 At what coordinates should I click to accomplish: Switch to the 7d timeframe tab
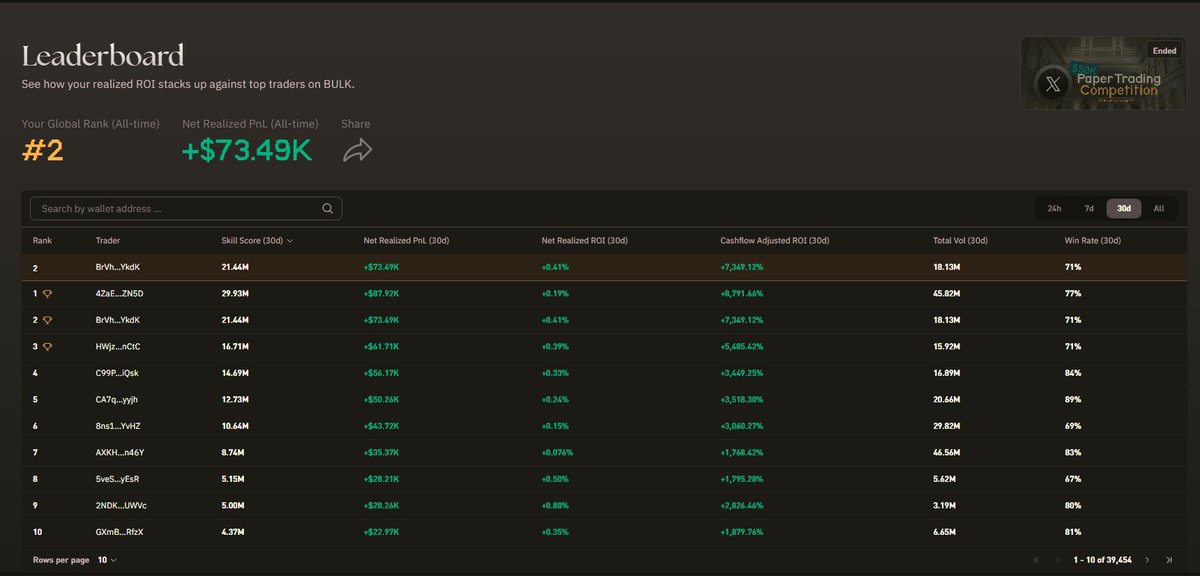[x=1089, y=209]
